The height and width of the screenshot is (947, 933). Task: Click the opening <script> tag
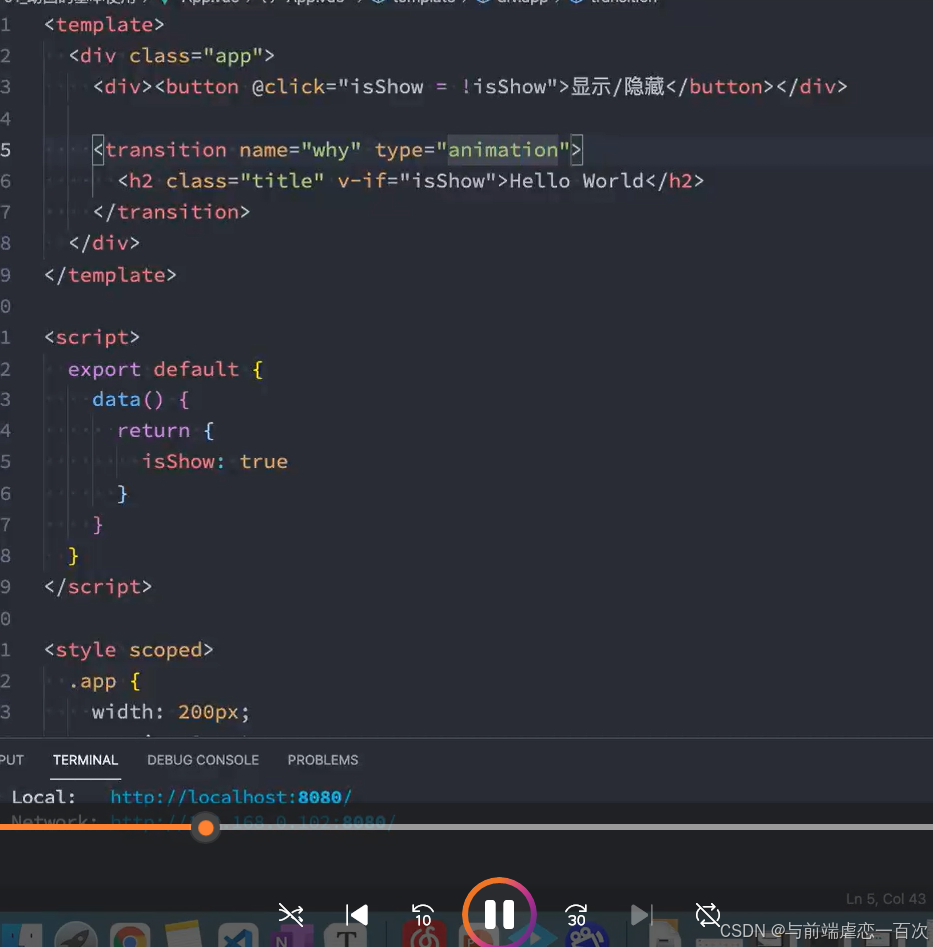click(x=92, y=337)
